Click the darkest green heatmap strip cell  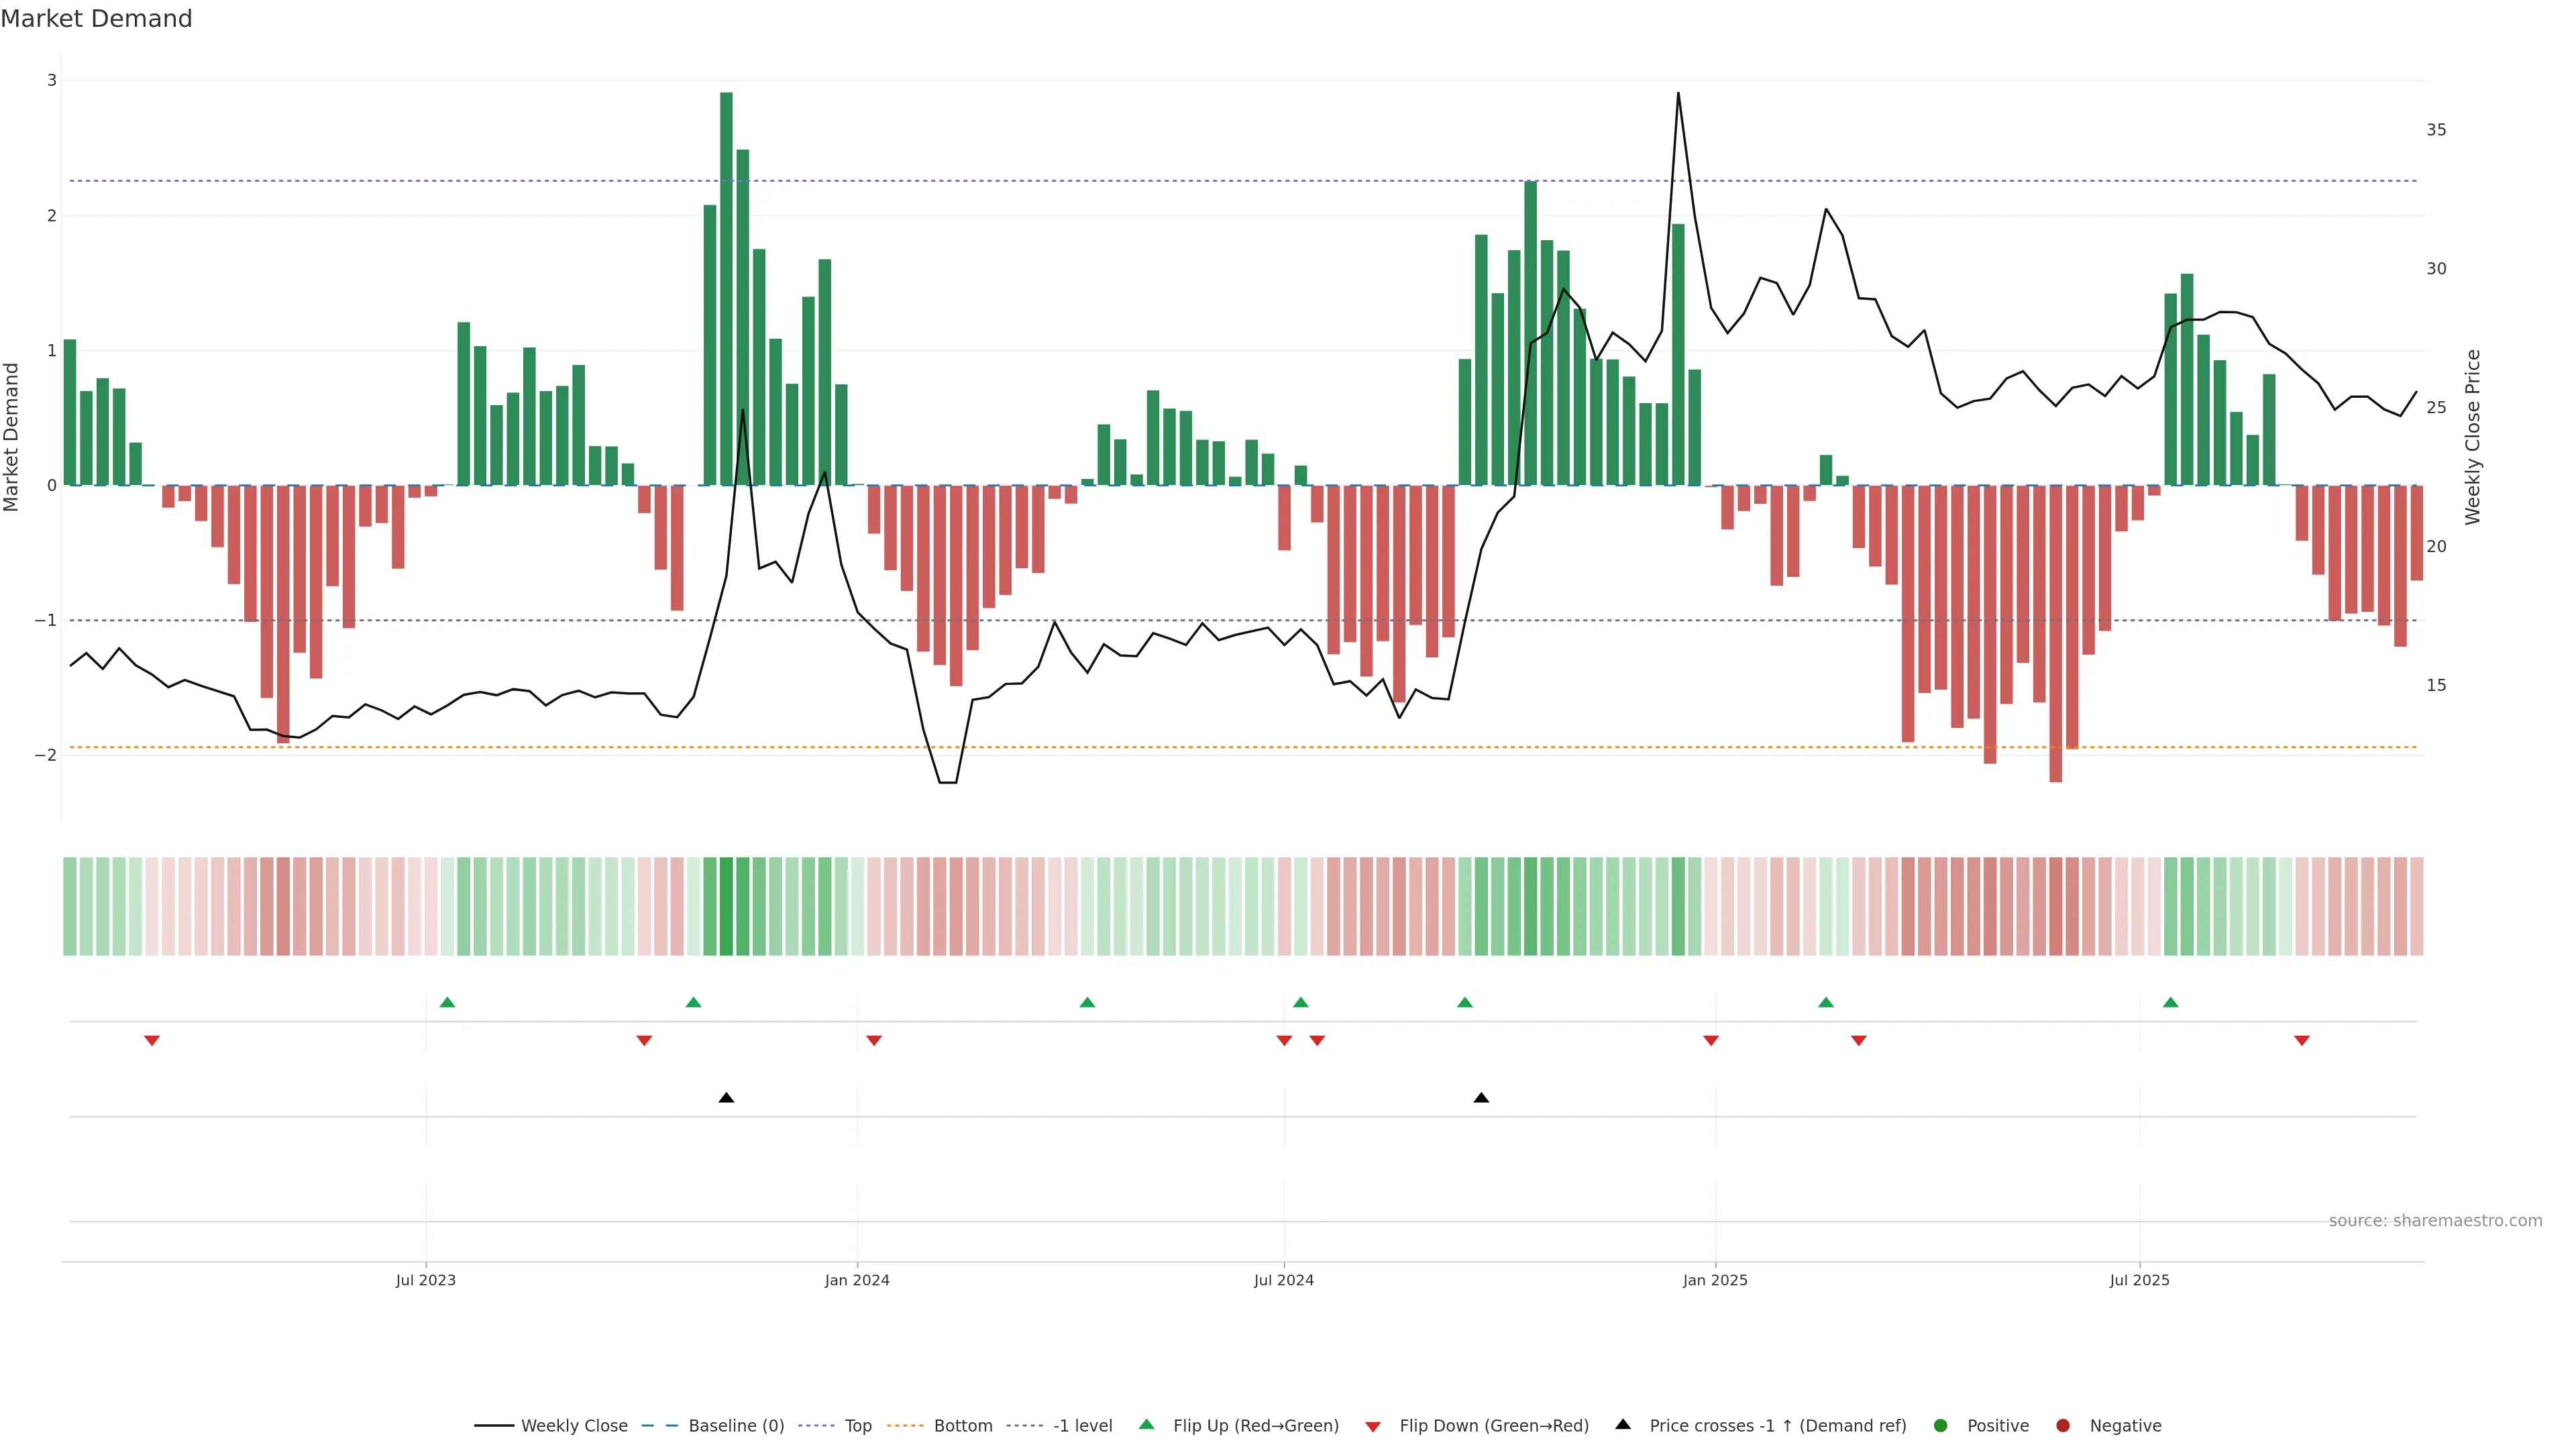point(726,906)
